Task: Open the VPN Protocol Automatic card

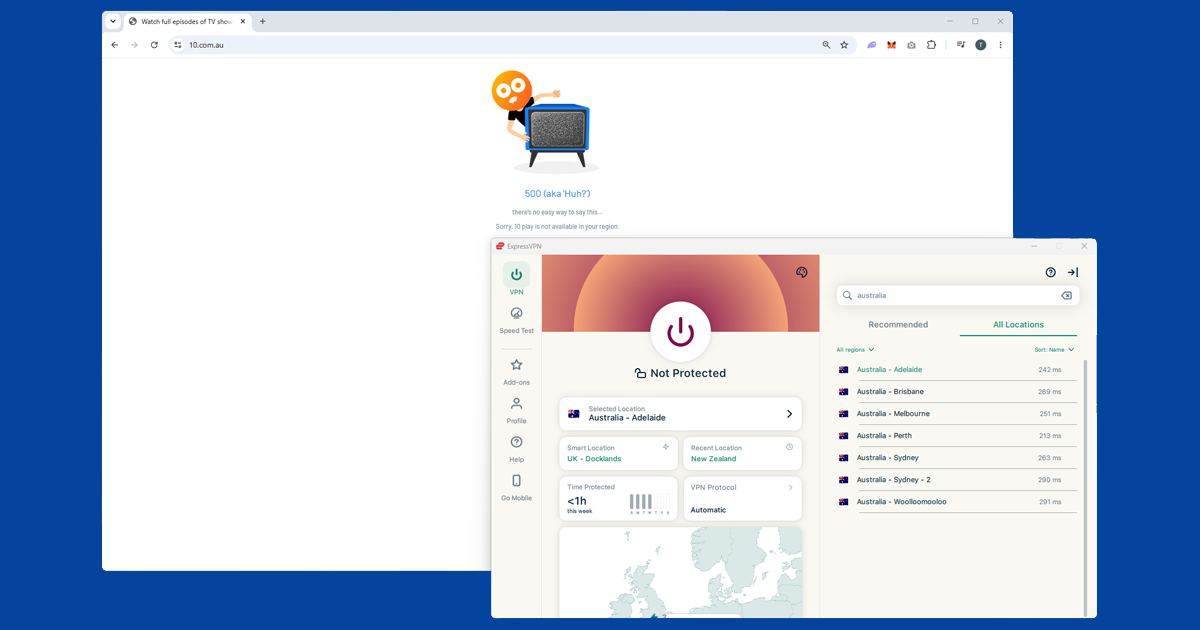Action: (x=743, y=498)
